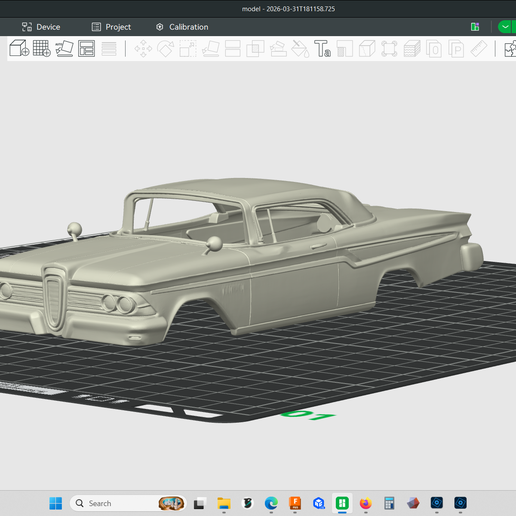This screenshot has height=516, width=516.
Task: Open Fusion orange F app in taskbar
Action: point(295,503)
